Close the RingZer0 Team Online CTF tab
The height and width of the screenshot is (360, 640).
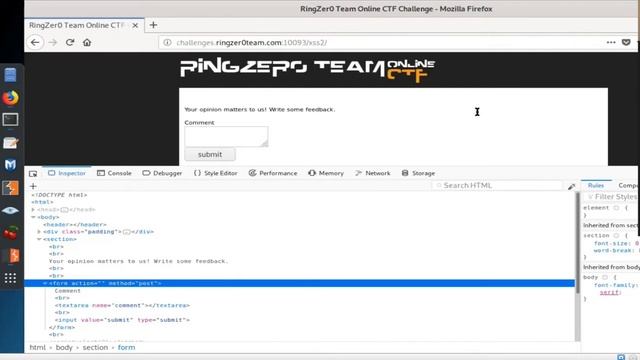coord(135,25)
